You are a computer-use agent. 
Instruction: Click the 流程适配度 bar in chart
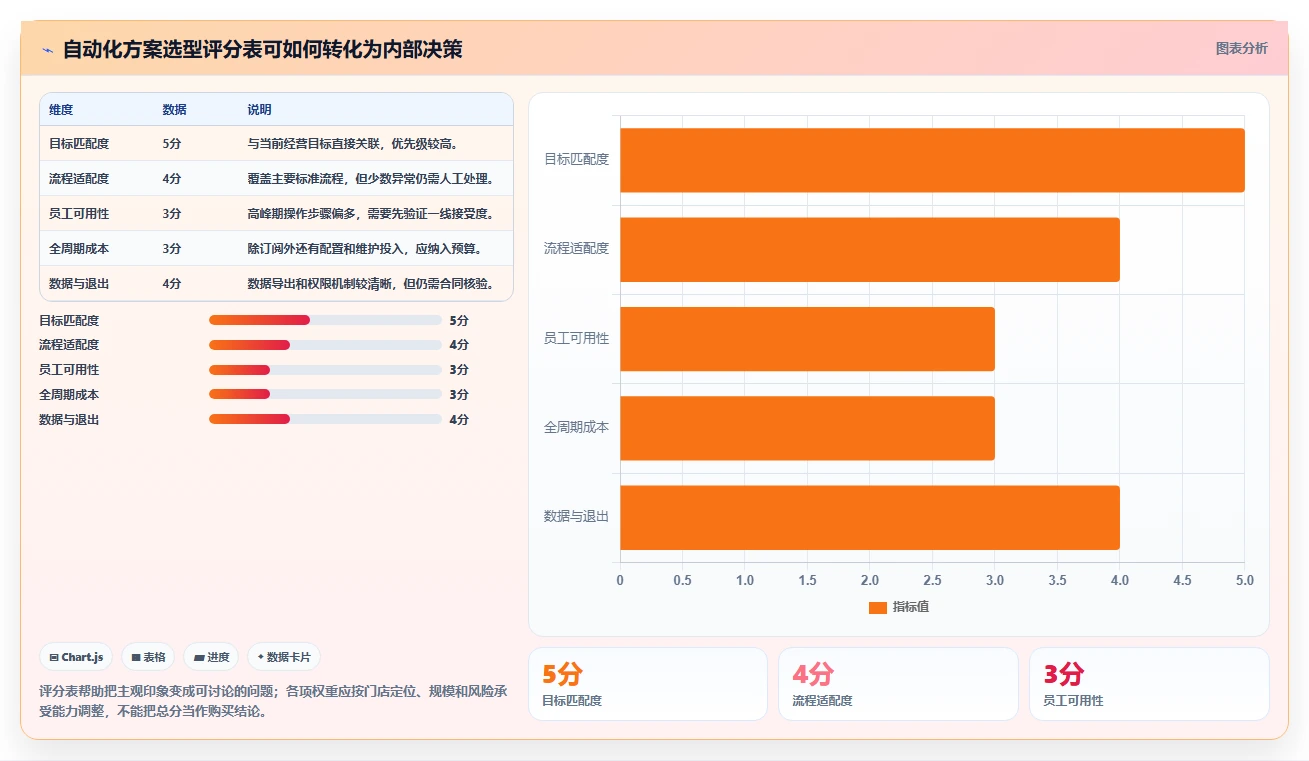[870, 249]
